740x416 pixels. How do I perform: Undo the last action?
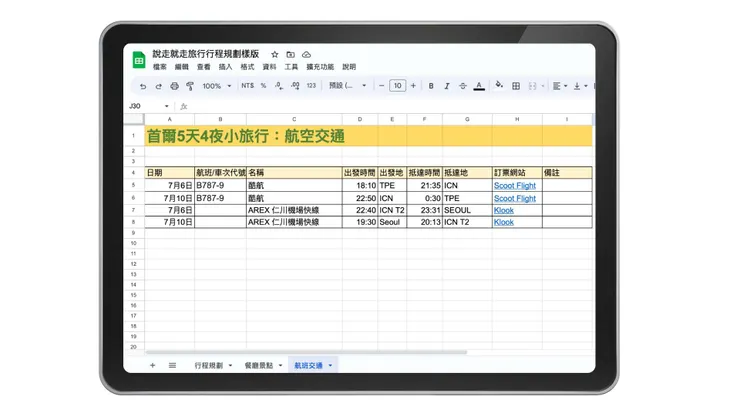[143, 86]
